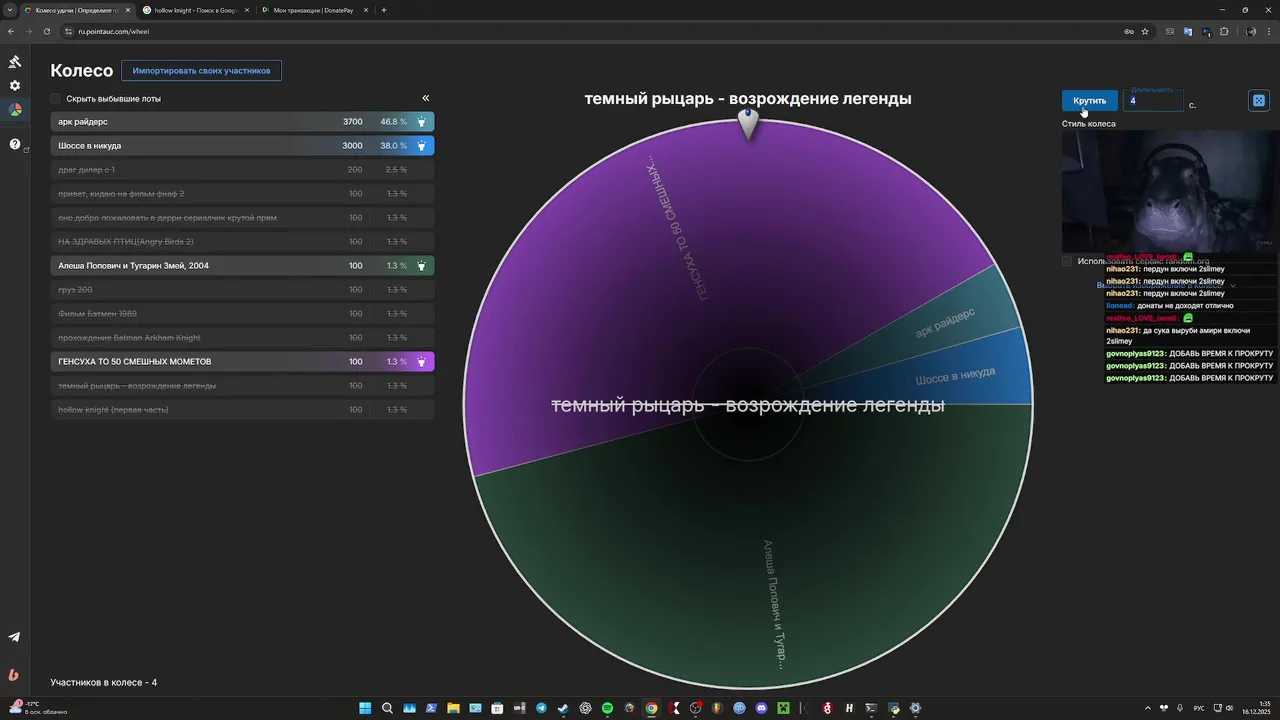Select the груз 200 row
Screen dimensions: 1280x720
pos(243,290)
